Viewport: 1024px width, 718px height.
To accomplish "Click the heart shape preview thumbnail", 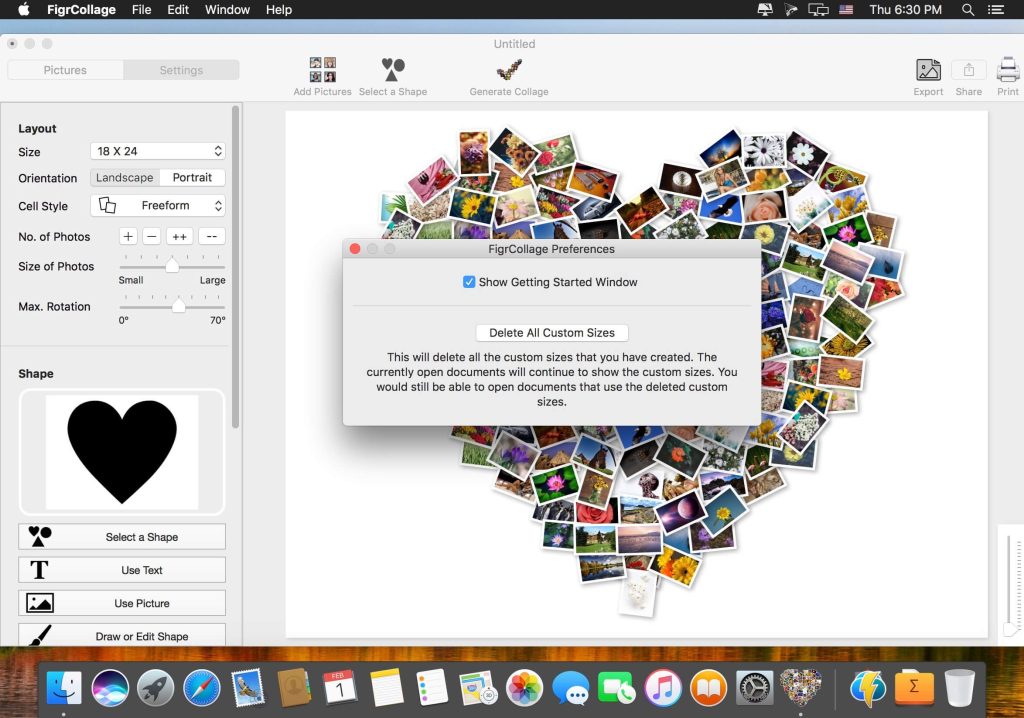I will 122,452.
